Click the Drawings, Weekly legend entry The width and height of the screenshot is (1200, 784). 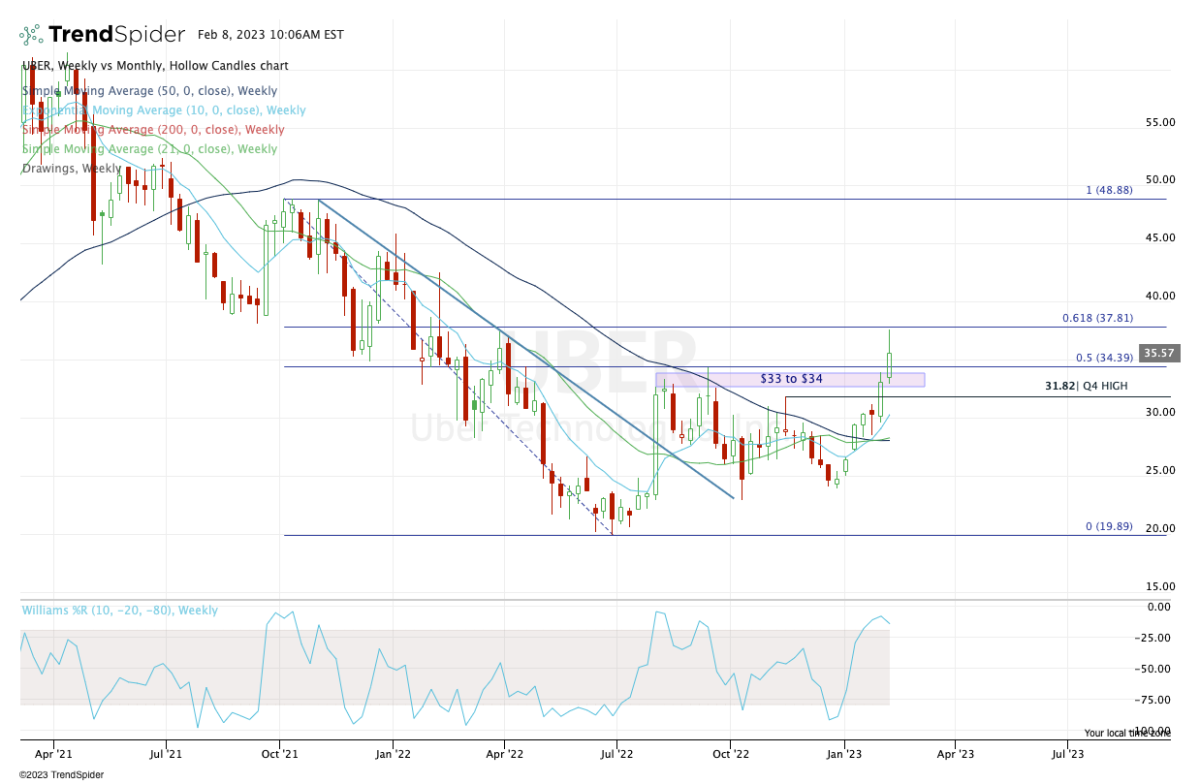point(74,168)
